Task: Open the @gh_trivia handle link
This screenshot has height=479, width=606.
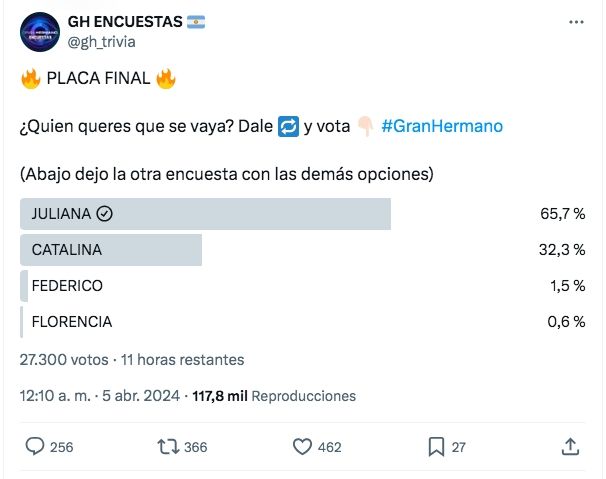Action: 101,42
